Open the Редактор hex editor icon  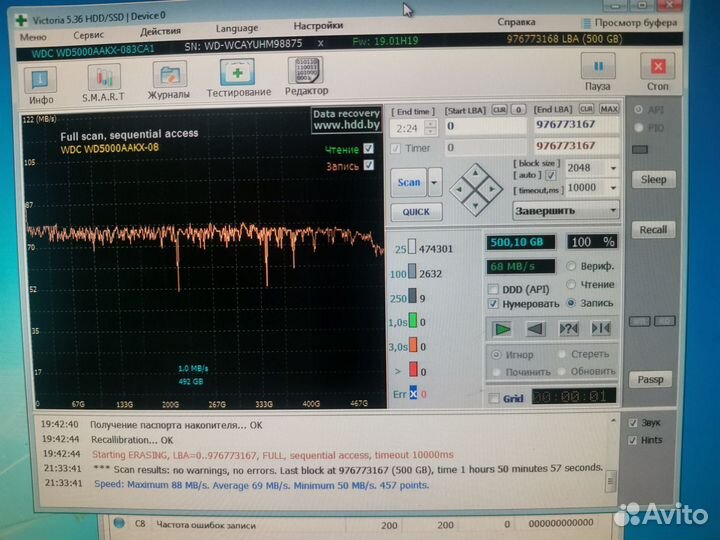pos(306,74)
